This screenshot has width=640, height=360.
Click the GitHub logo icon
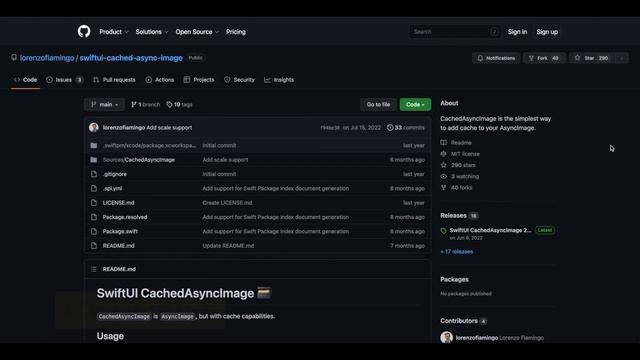click(84, 31)
